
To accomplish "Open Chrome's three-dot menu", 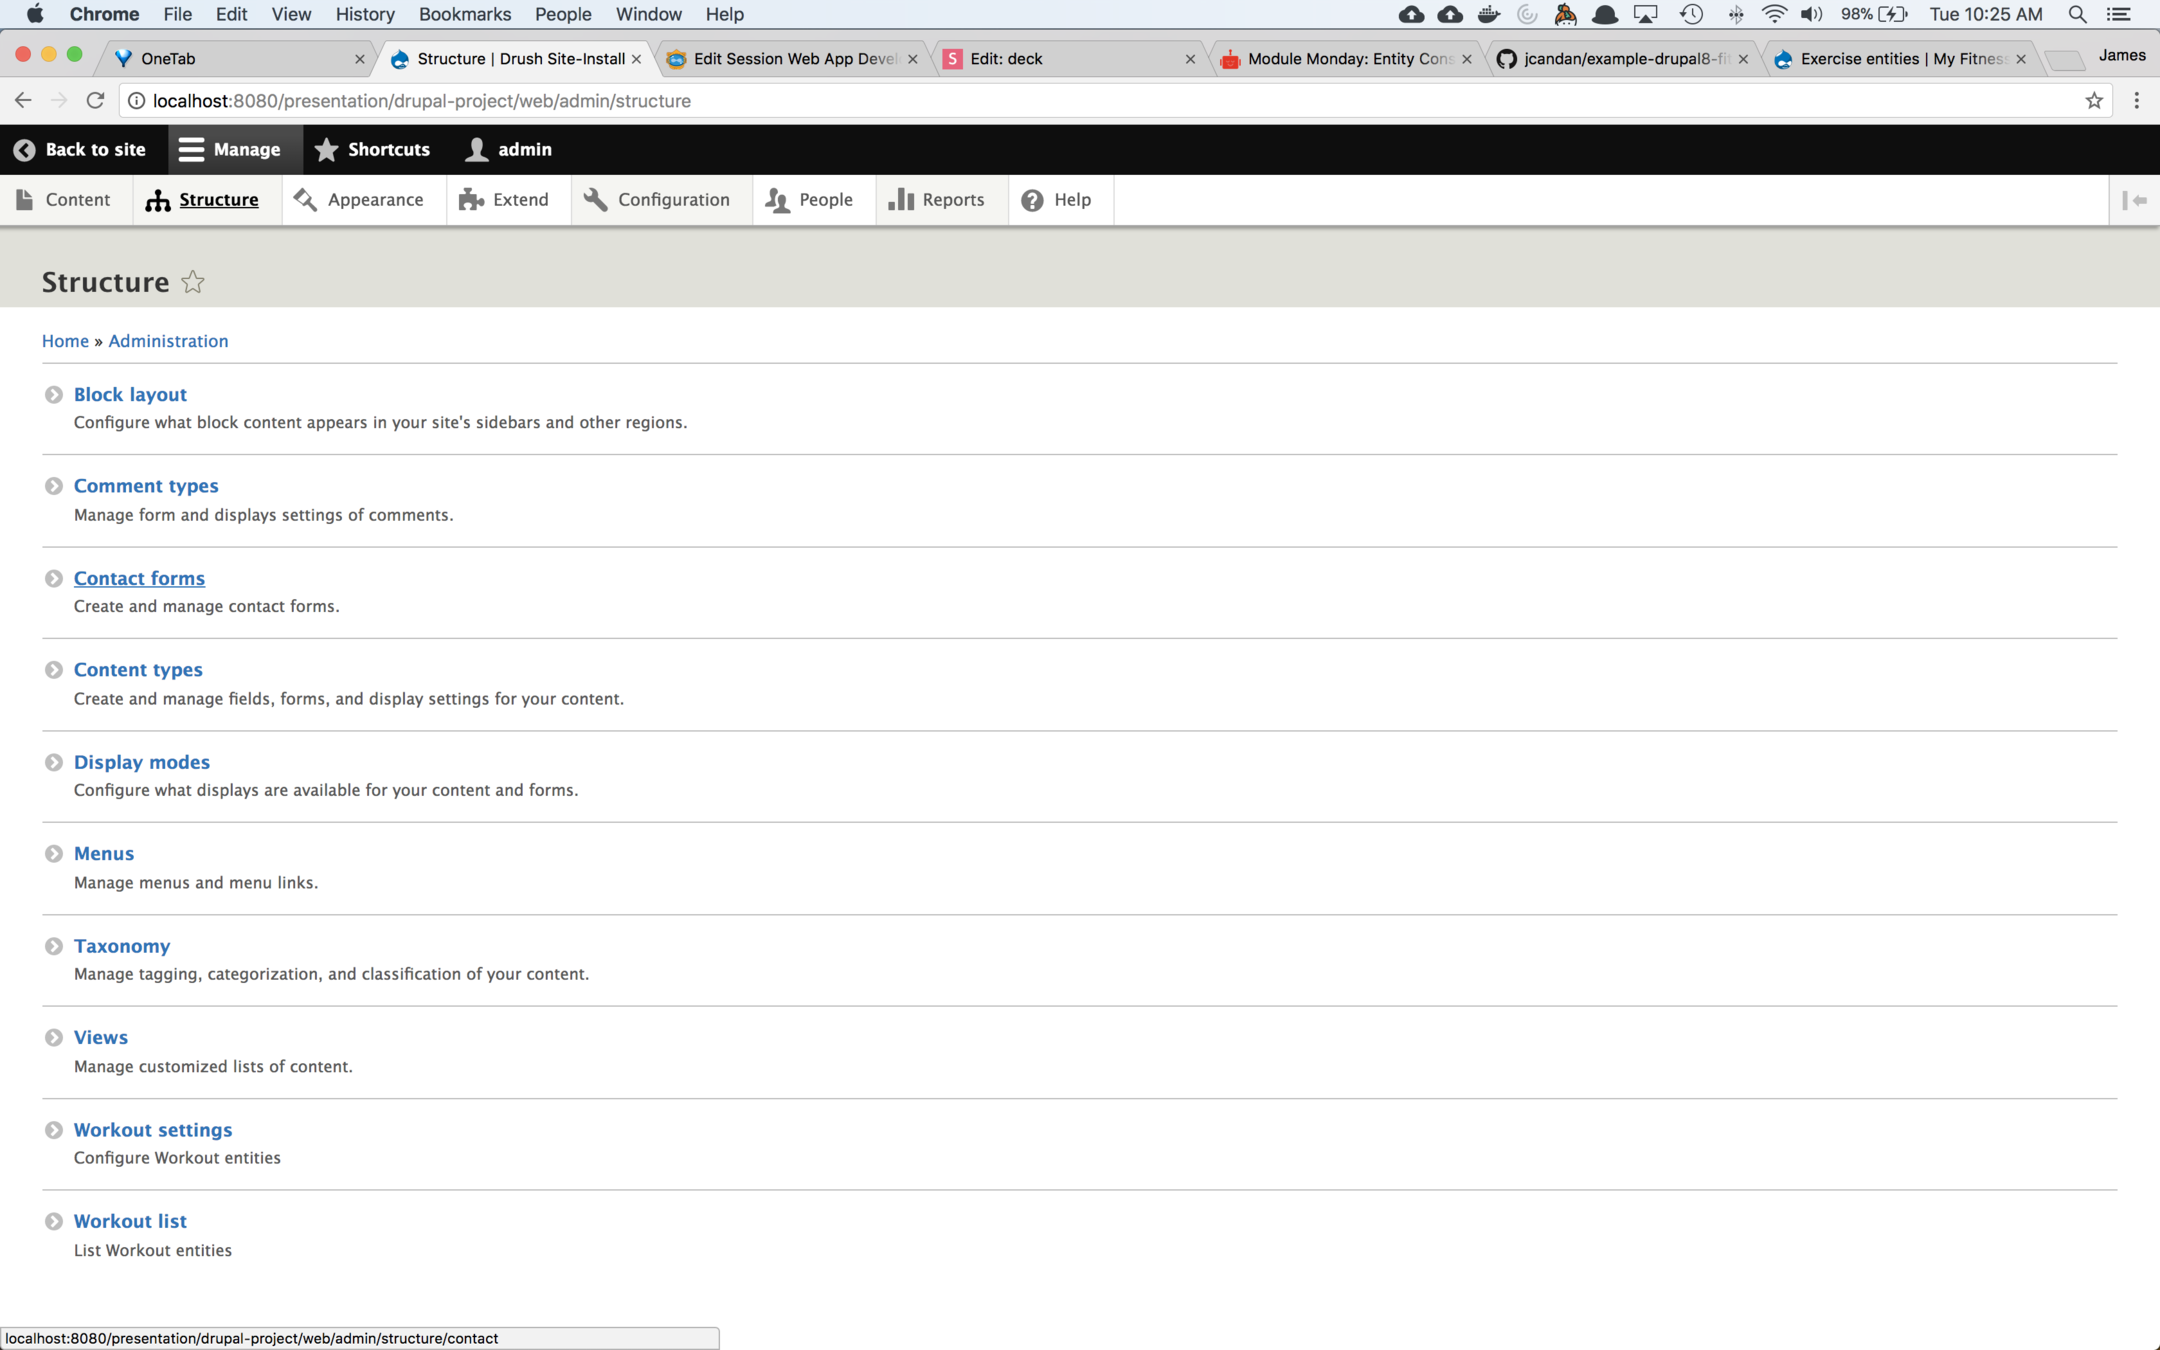I will pyautogui.click(x=2136, y=100).
